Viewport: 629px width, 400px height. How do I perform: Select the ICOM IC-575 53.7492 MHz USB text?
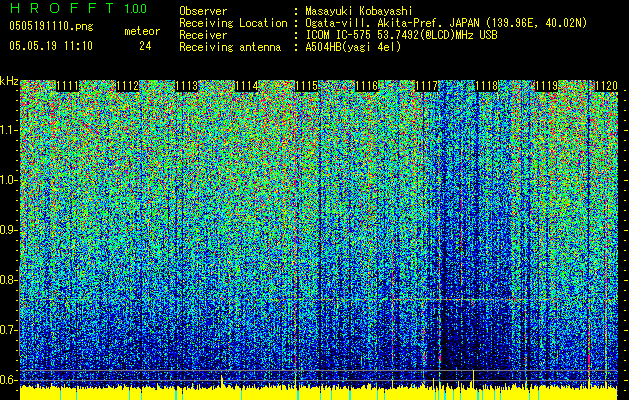tap(401, 35)
